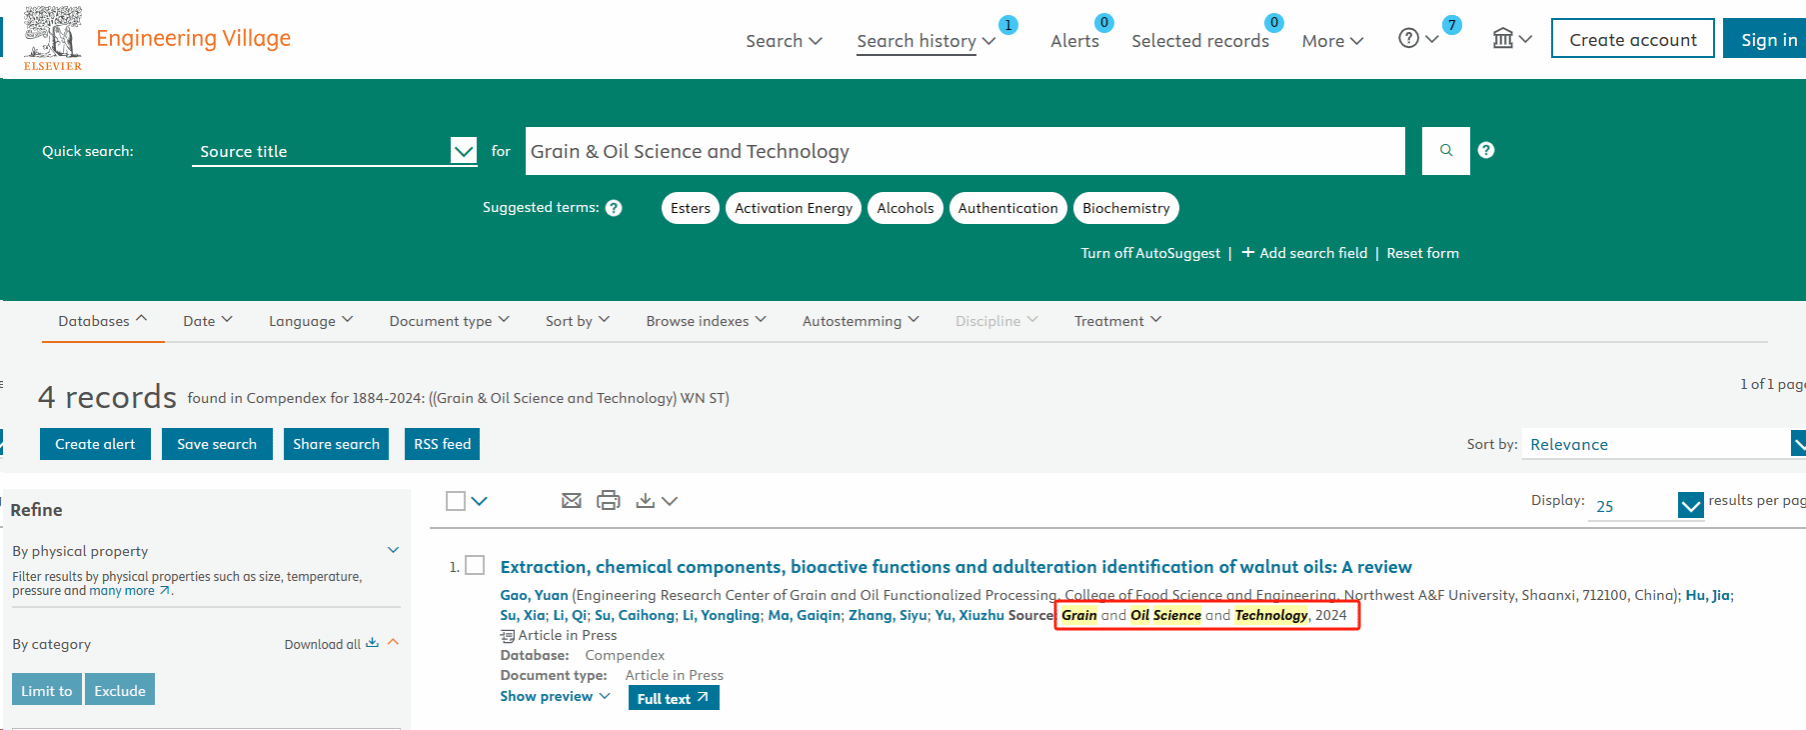1806x730 pixels.
Task: Open the institution building icon menu
Action: pos(1511,39)
